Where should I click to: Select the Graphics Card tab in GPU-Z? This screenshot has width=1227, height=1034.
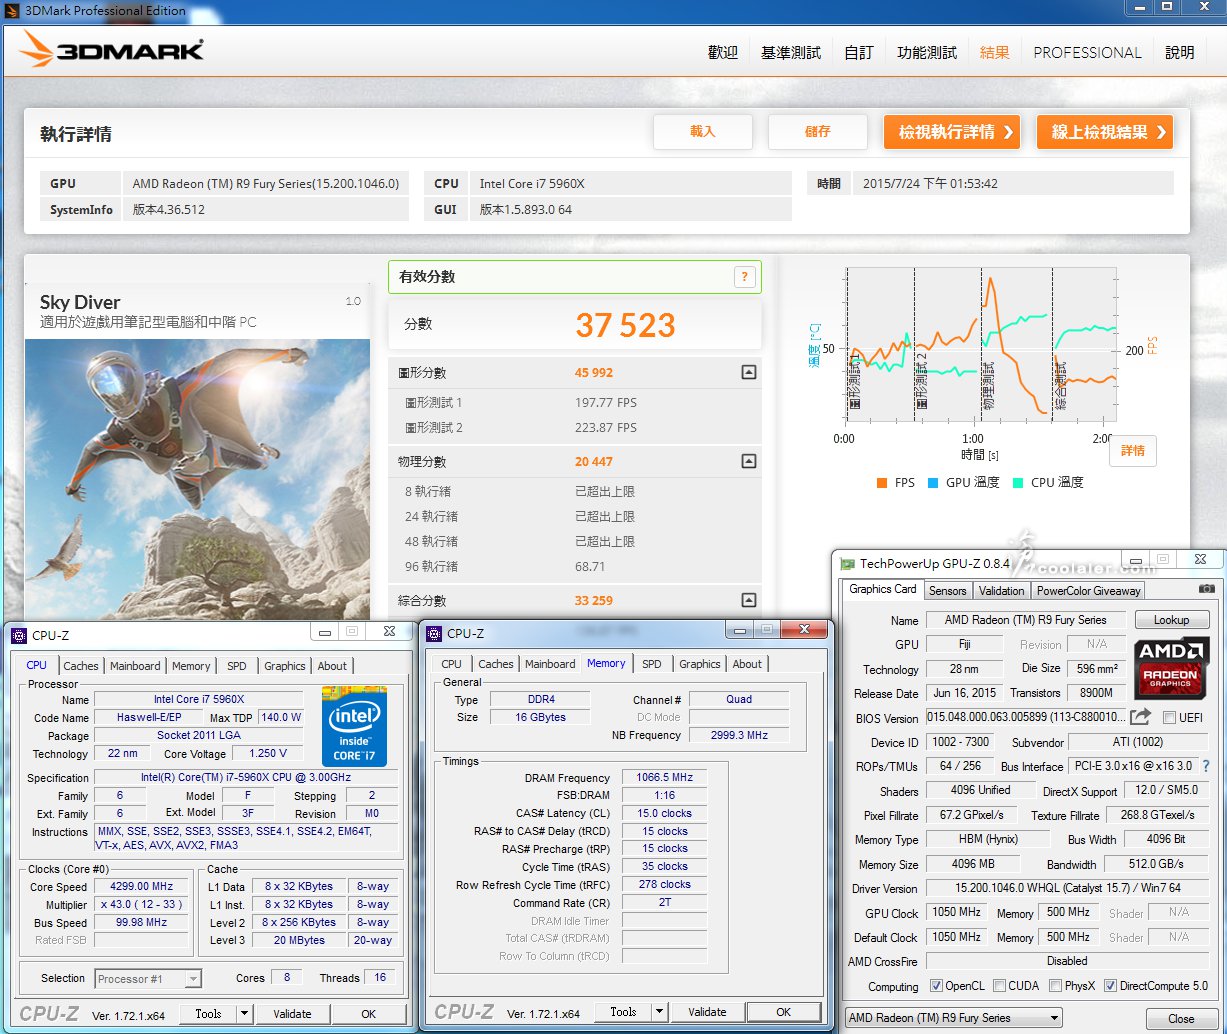883,589
